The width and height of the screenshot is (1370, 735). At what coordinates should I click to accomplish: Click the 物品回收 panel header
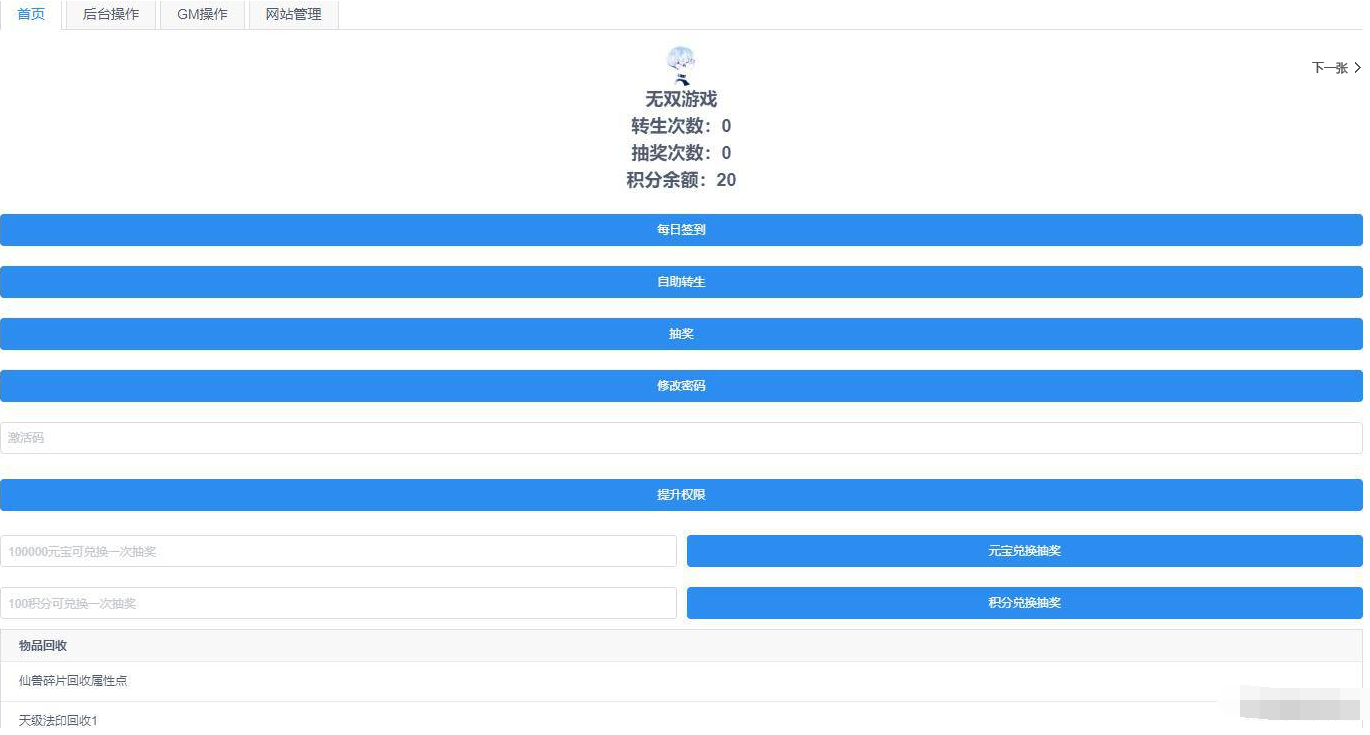click(43, 646)
